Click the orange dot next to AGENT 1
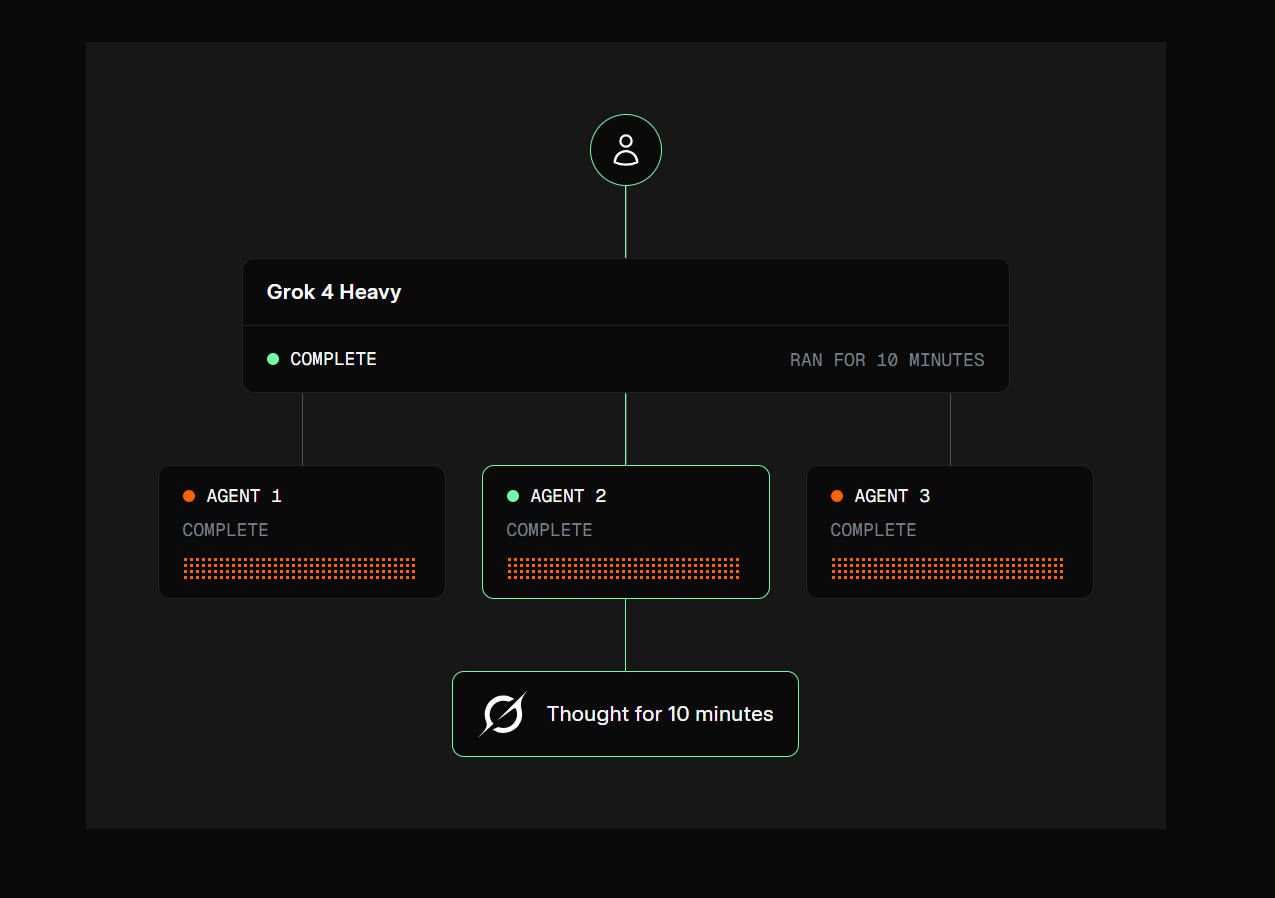Screen dimensions: 1275x898 tap(189, 496)
